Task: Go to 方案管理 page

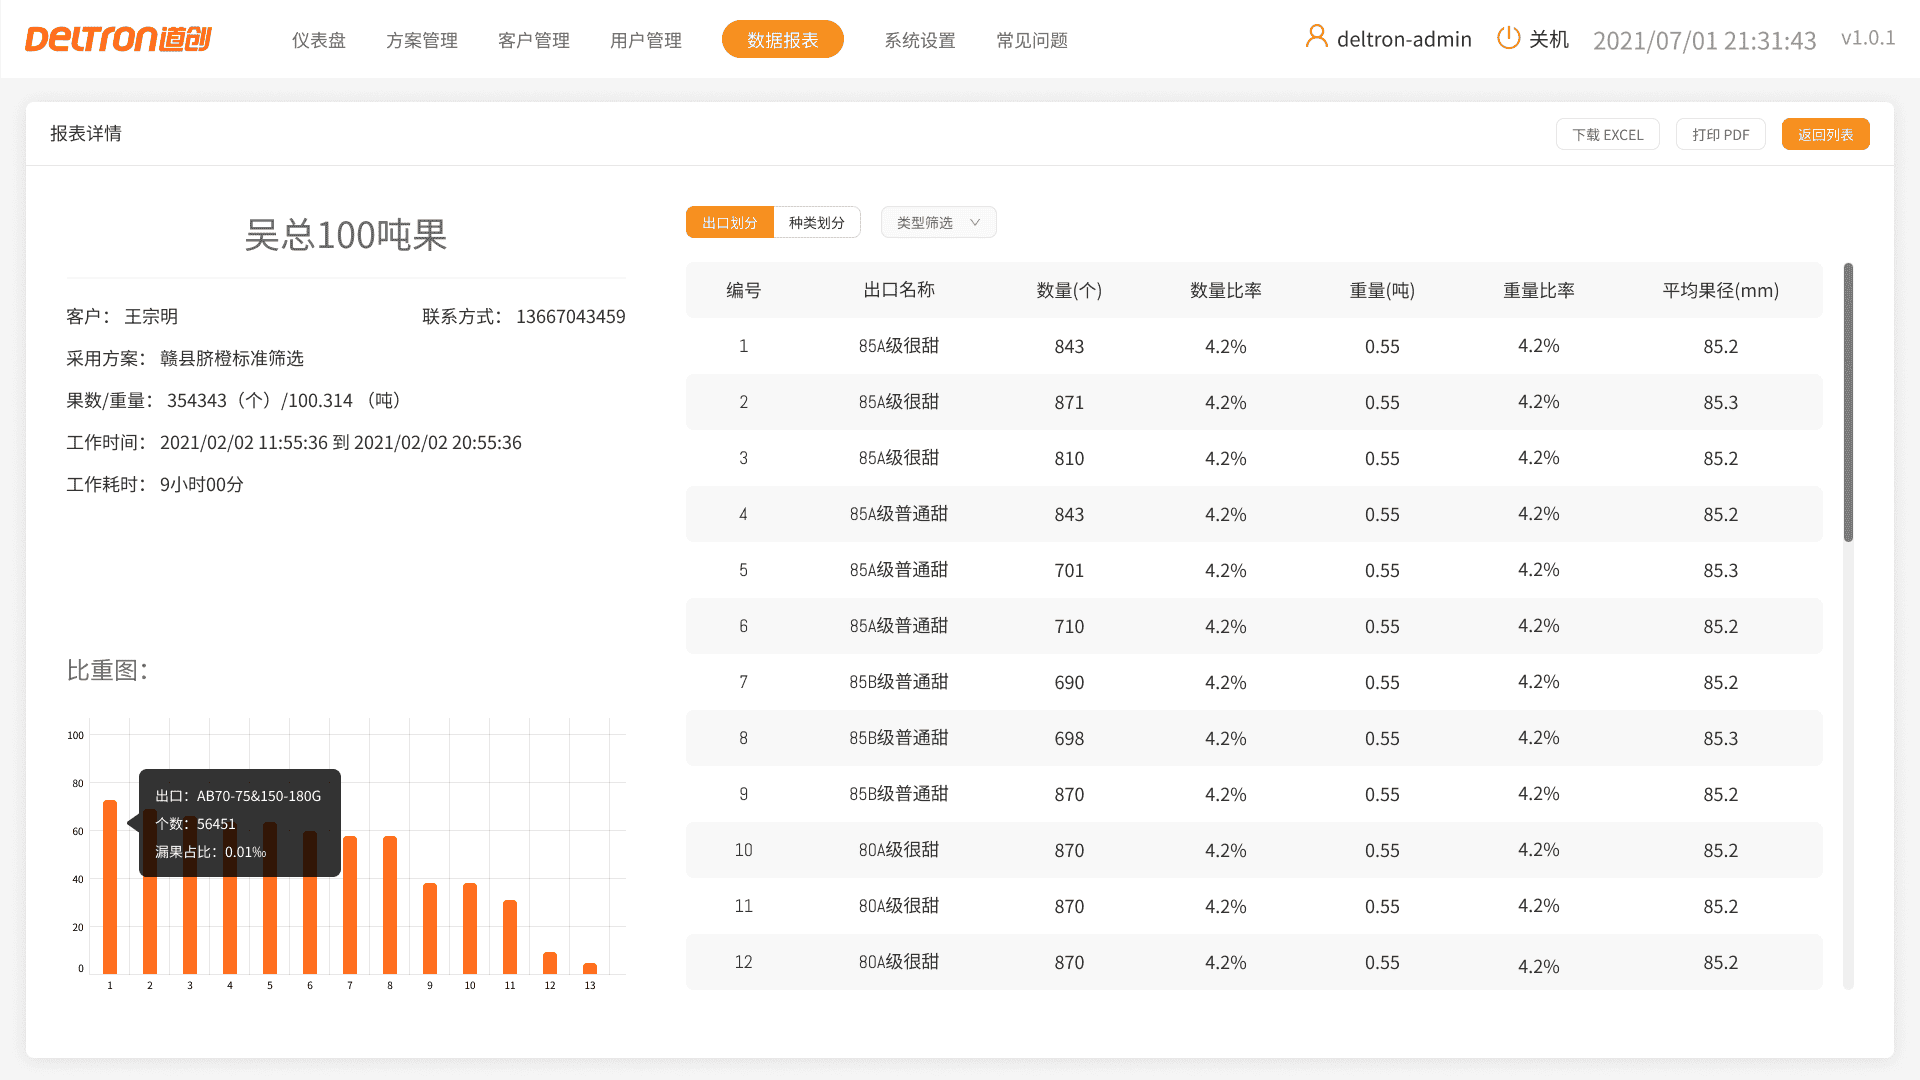Action: pyautogui.click(x=421, y=40)
